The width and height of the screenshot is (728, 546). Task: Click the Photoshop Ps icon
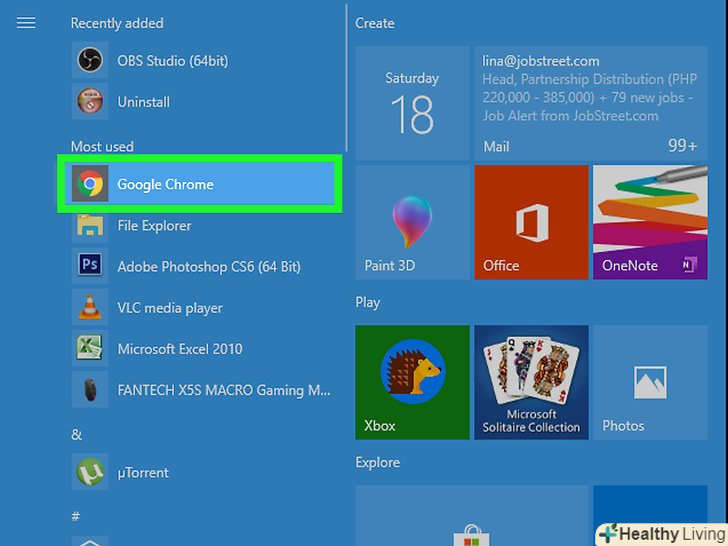point(90,266)
